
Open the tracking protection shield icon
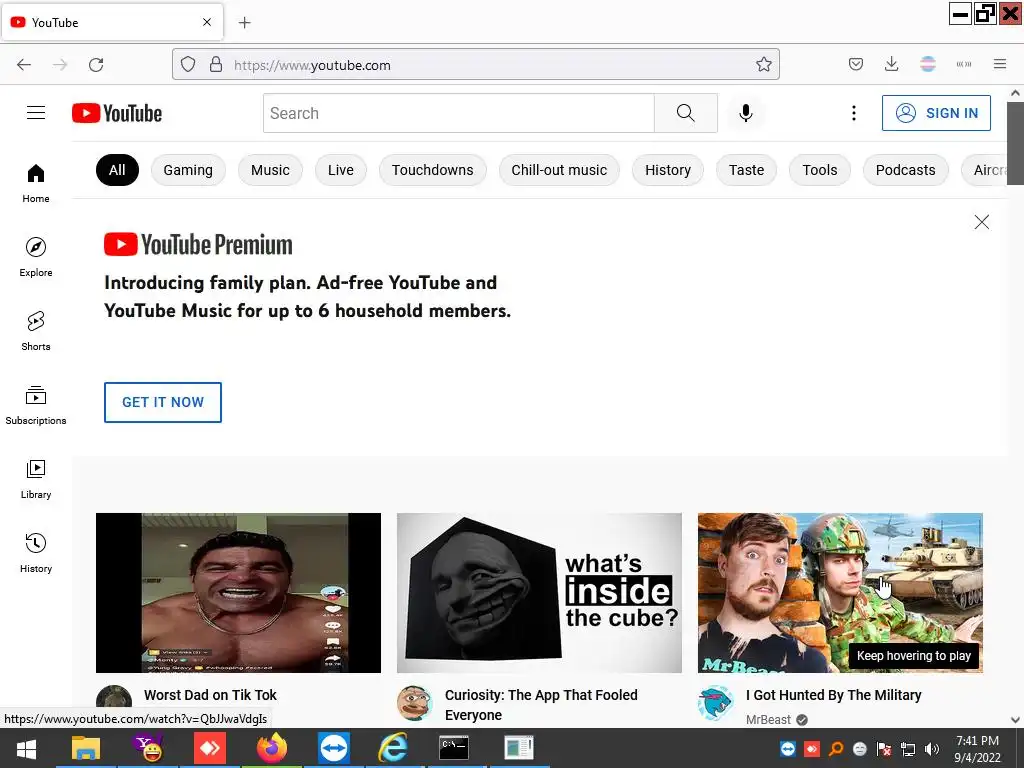coord(188,65)
